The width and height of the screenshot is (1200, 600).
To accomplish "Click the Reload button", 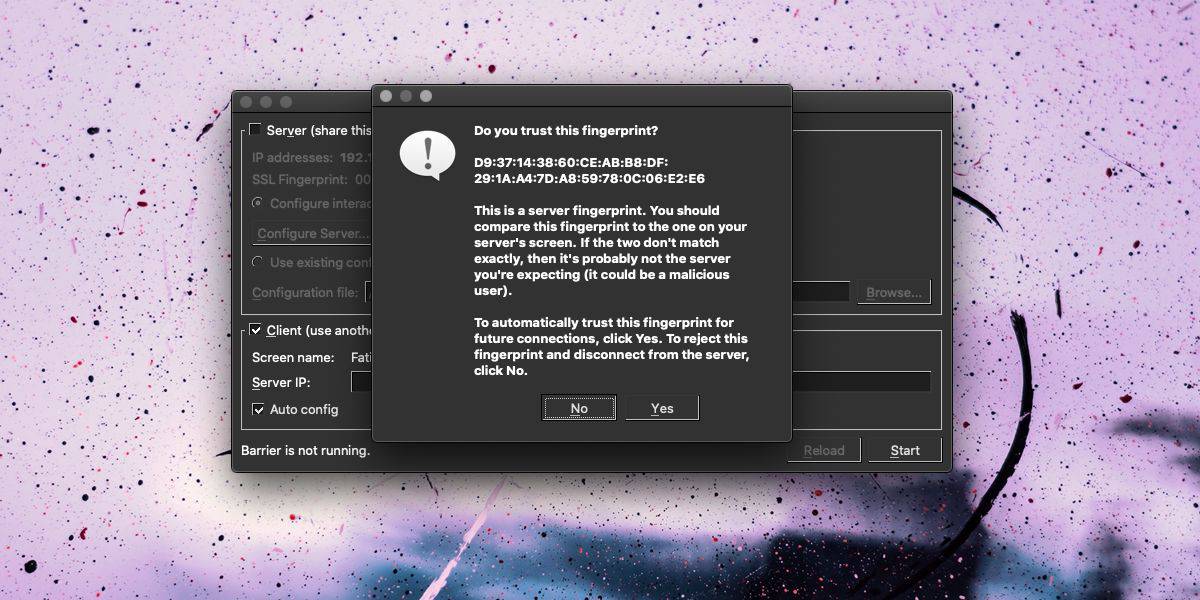I will click(823, 449).
